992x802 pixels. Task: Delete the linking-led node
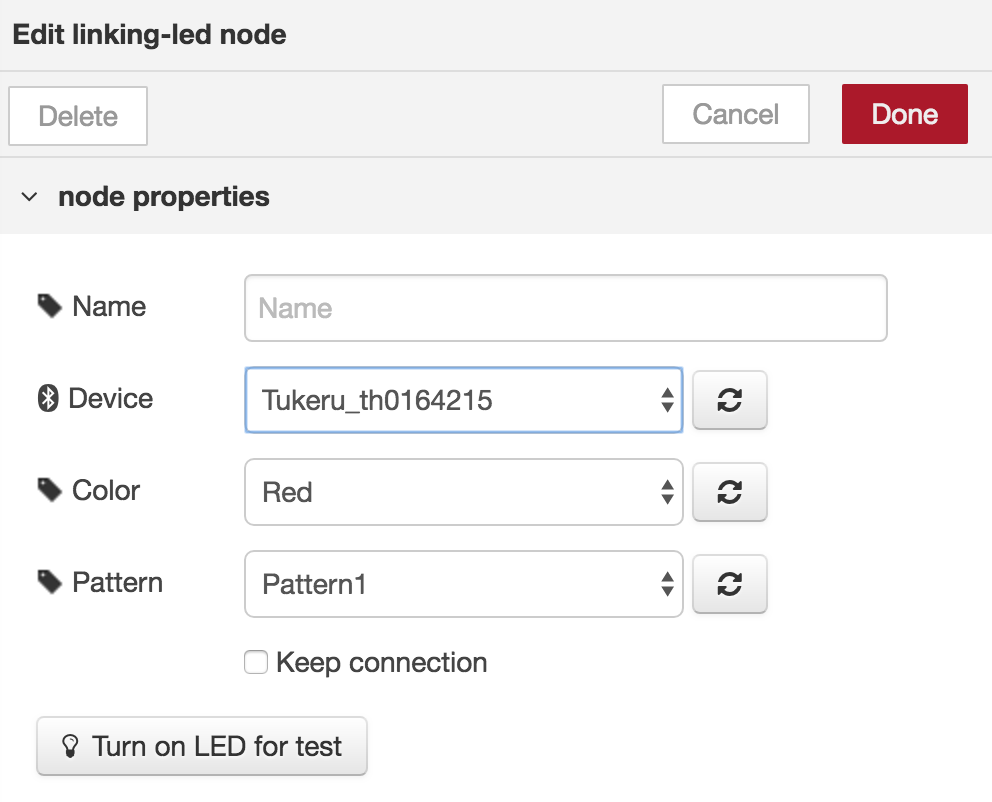click(x=78, y=116)
